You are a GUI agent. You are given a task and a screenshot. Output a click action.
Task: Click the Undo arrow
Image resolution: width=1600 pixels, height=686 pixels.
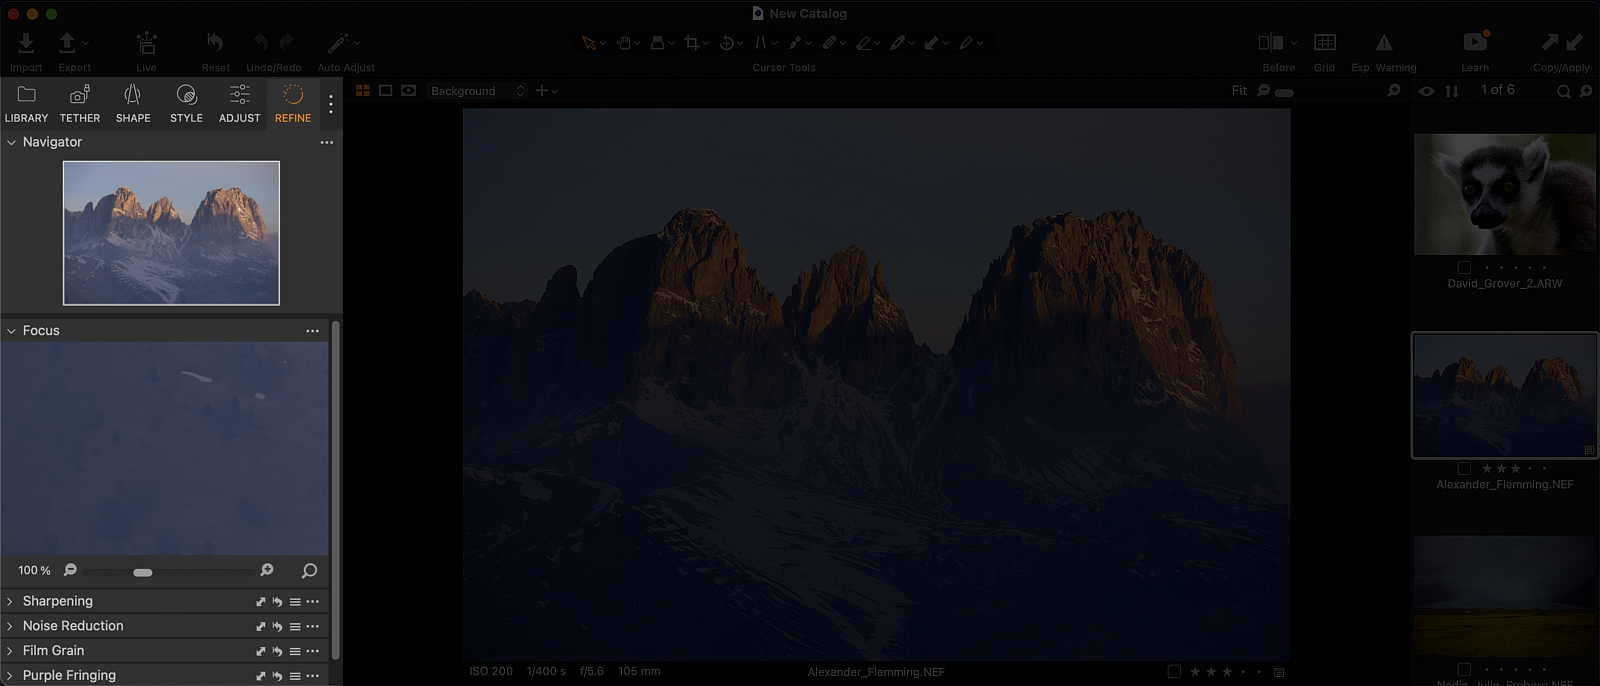[261, 42]
